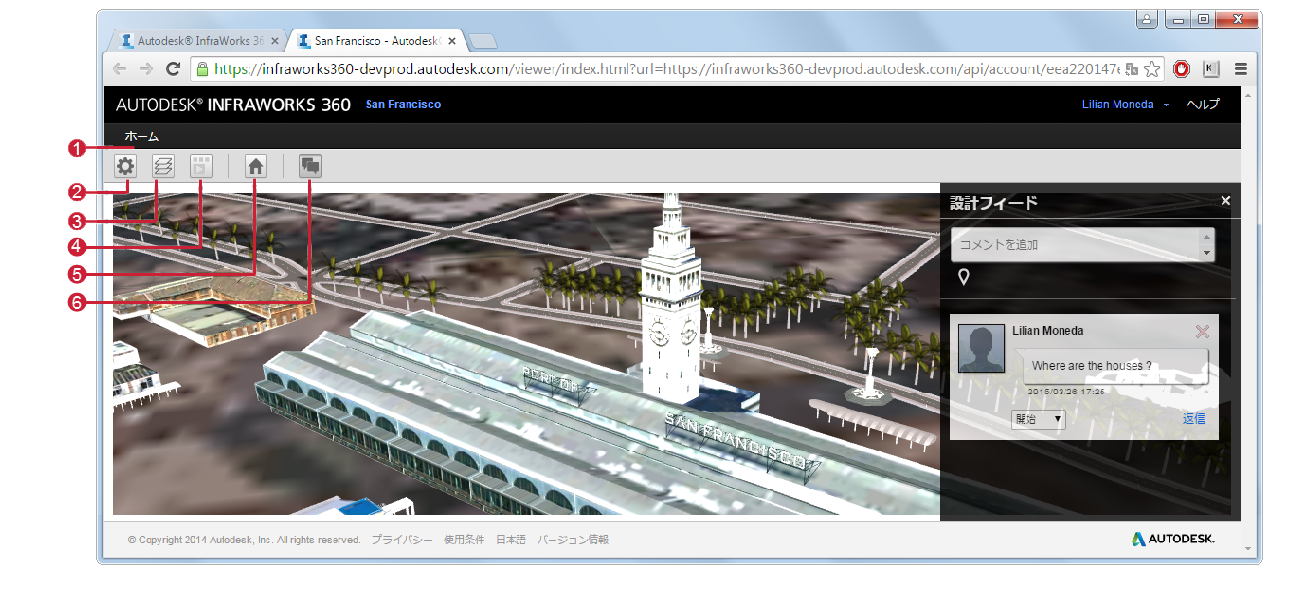Click the Autodesk InfraWorks 360 logo text
Image resolution: width=1300 pixels, height=590 pixels.
[233, 105]
